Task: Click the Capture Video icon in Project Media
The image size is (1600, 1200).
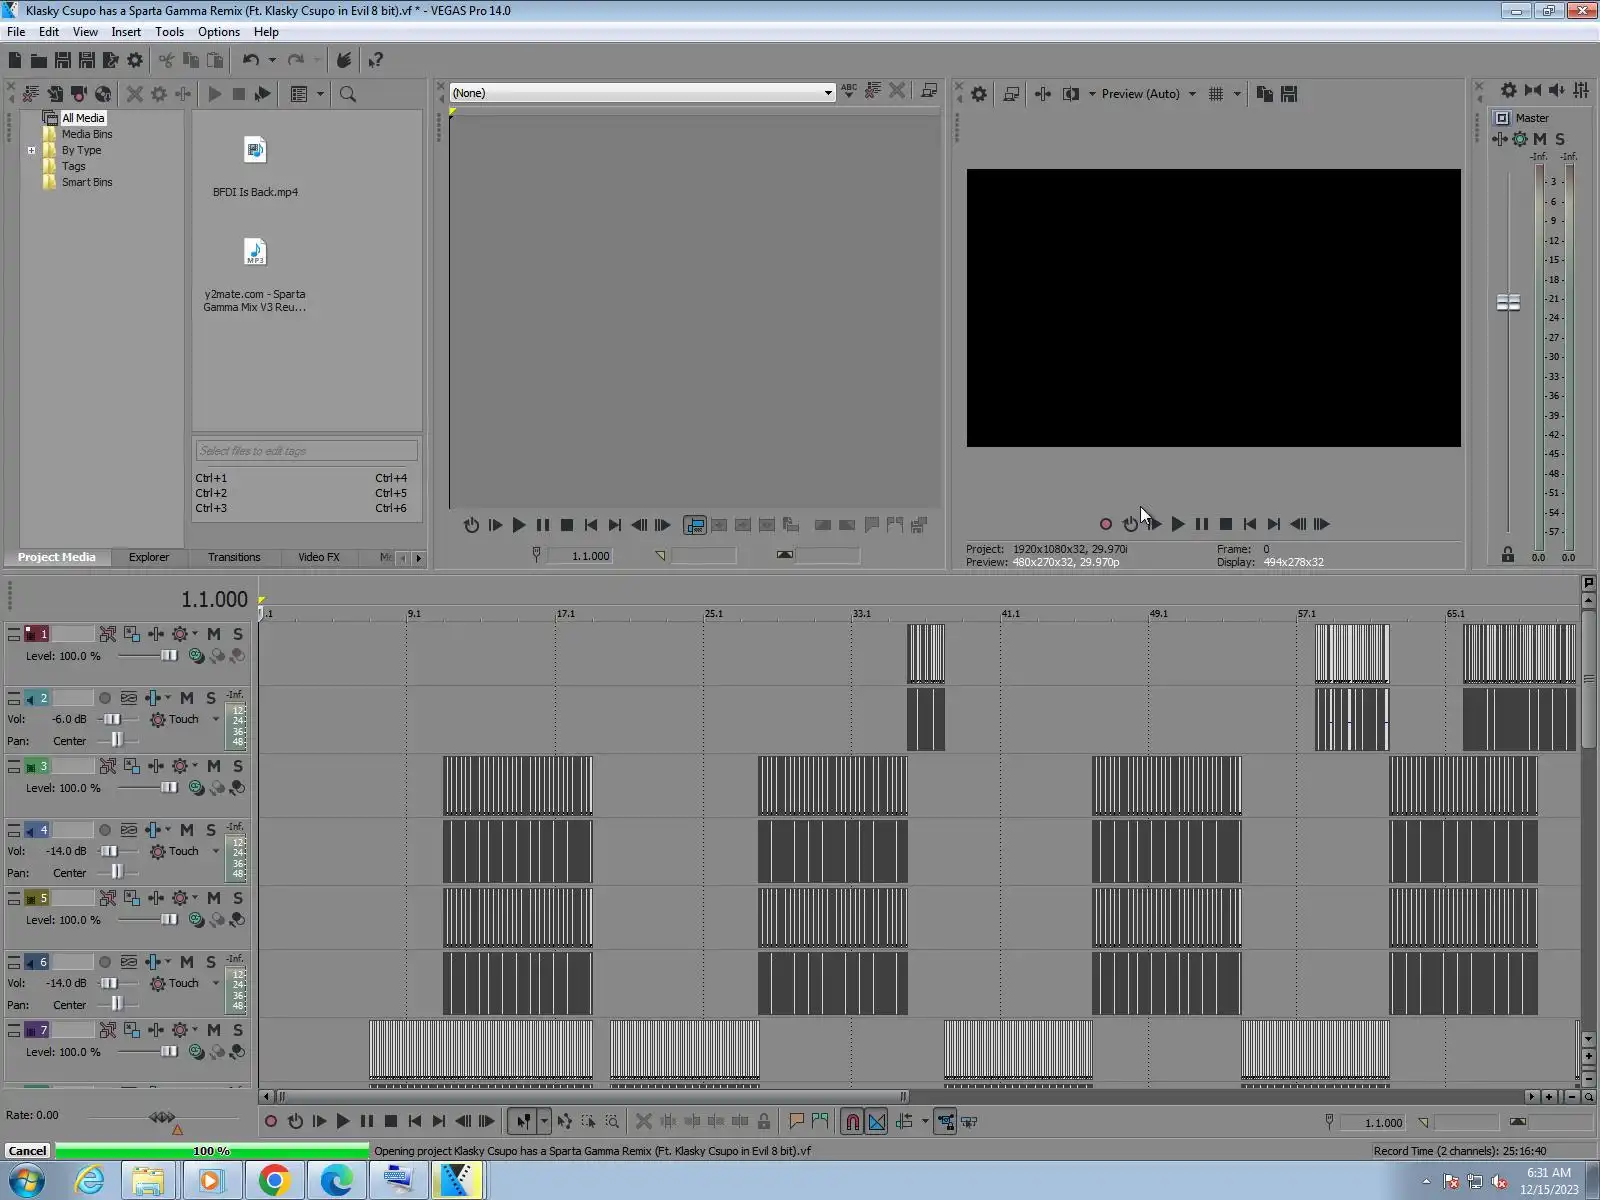Action: coord(79,94)
